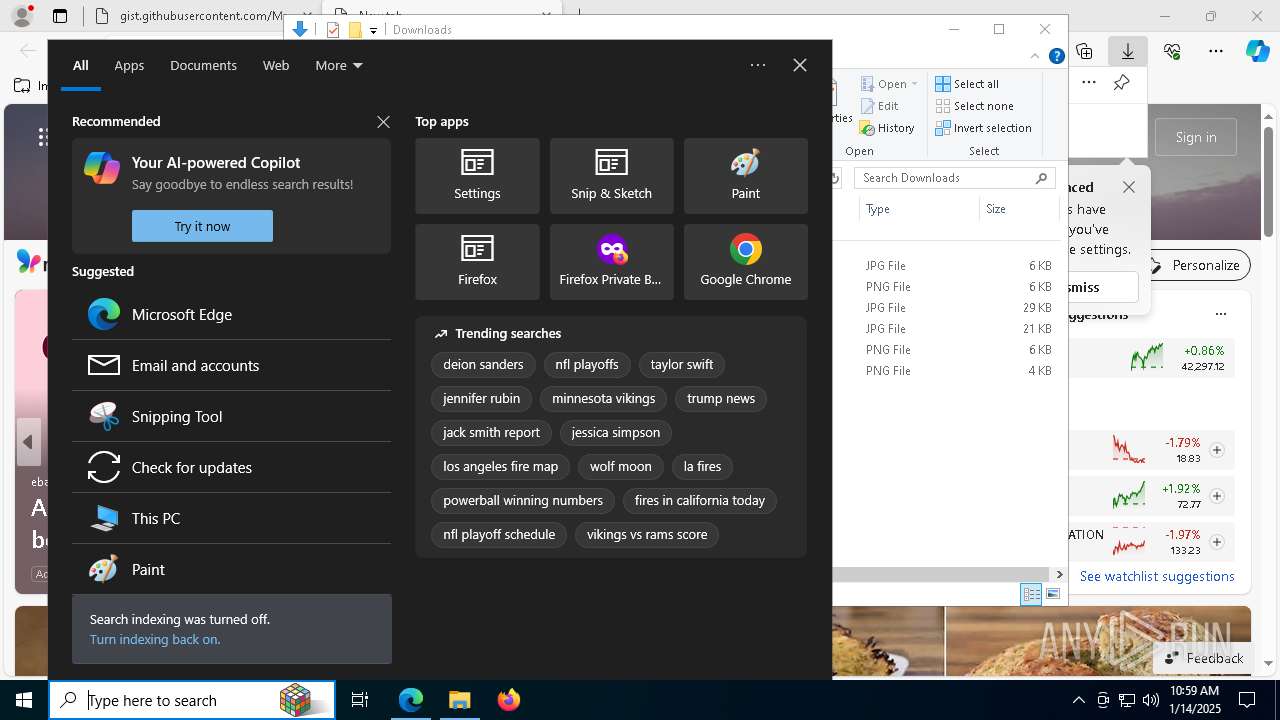1280x720 pixels.
Task: Click Sign in button on page
Action: click(x=1196, y=137)
